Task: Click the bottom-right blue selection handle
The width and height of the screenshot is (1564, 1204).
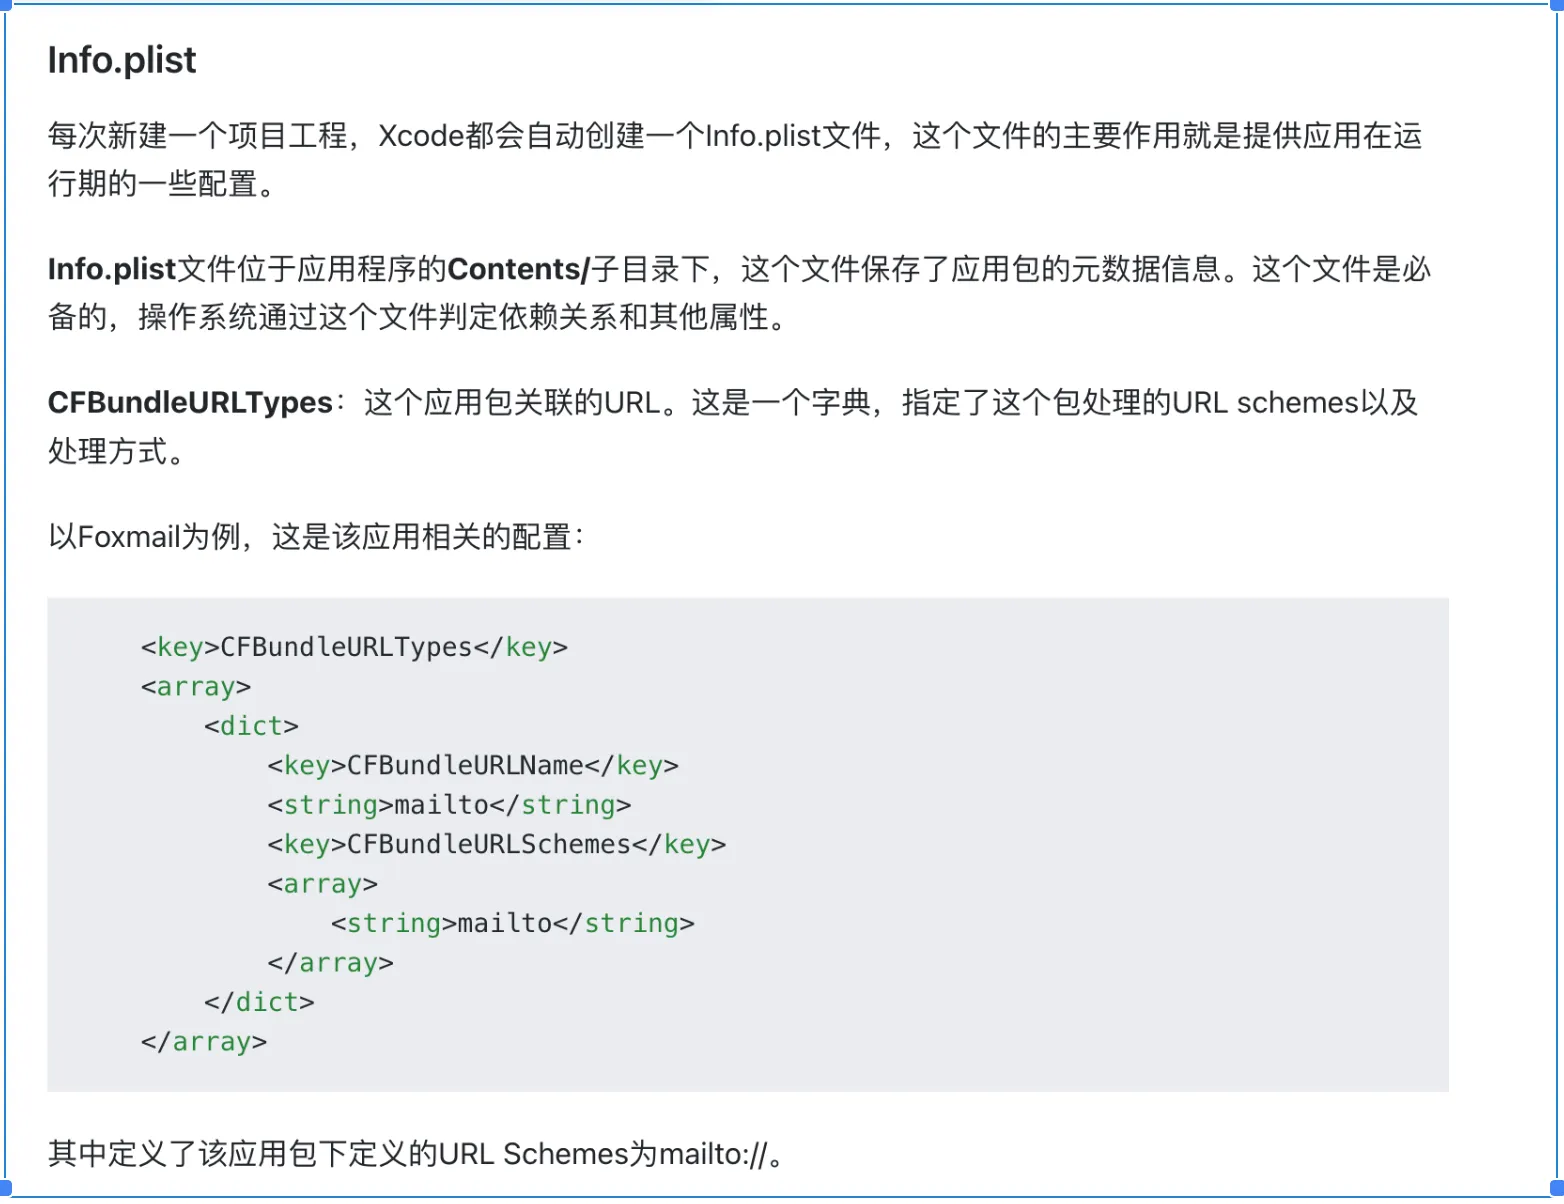Action: (1554, 1189)
